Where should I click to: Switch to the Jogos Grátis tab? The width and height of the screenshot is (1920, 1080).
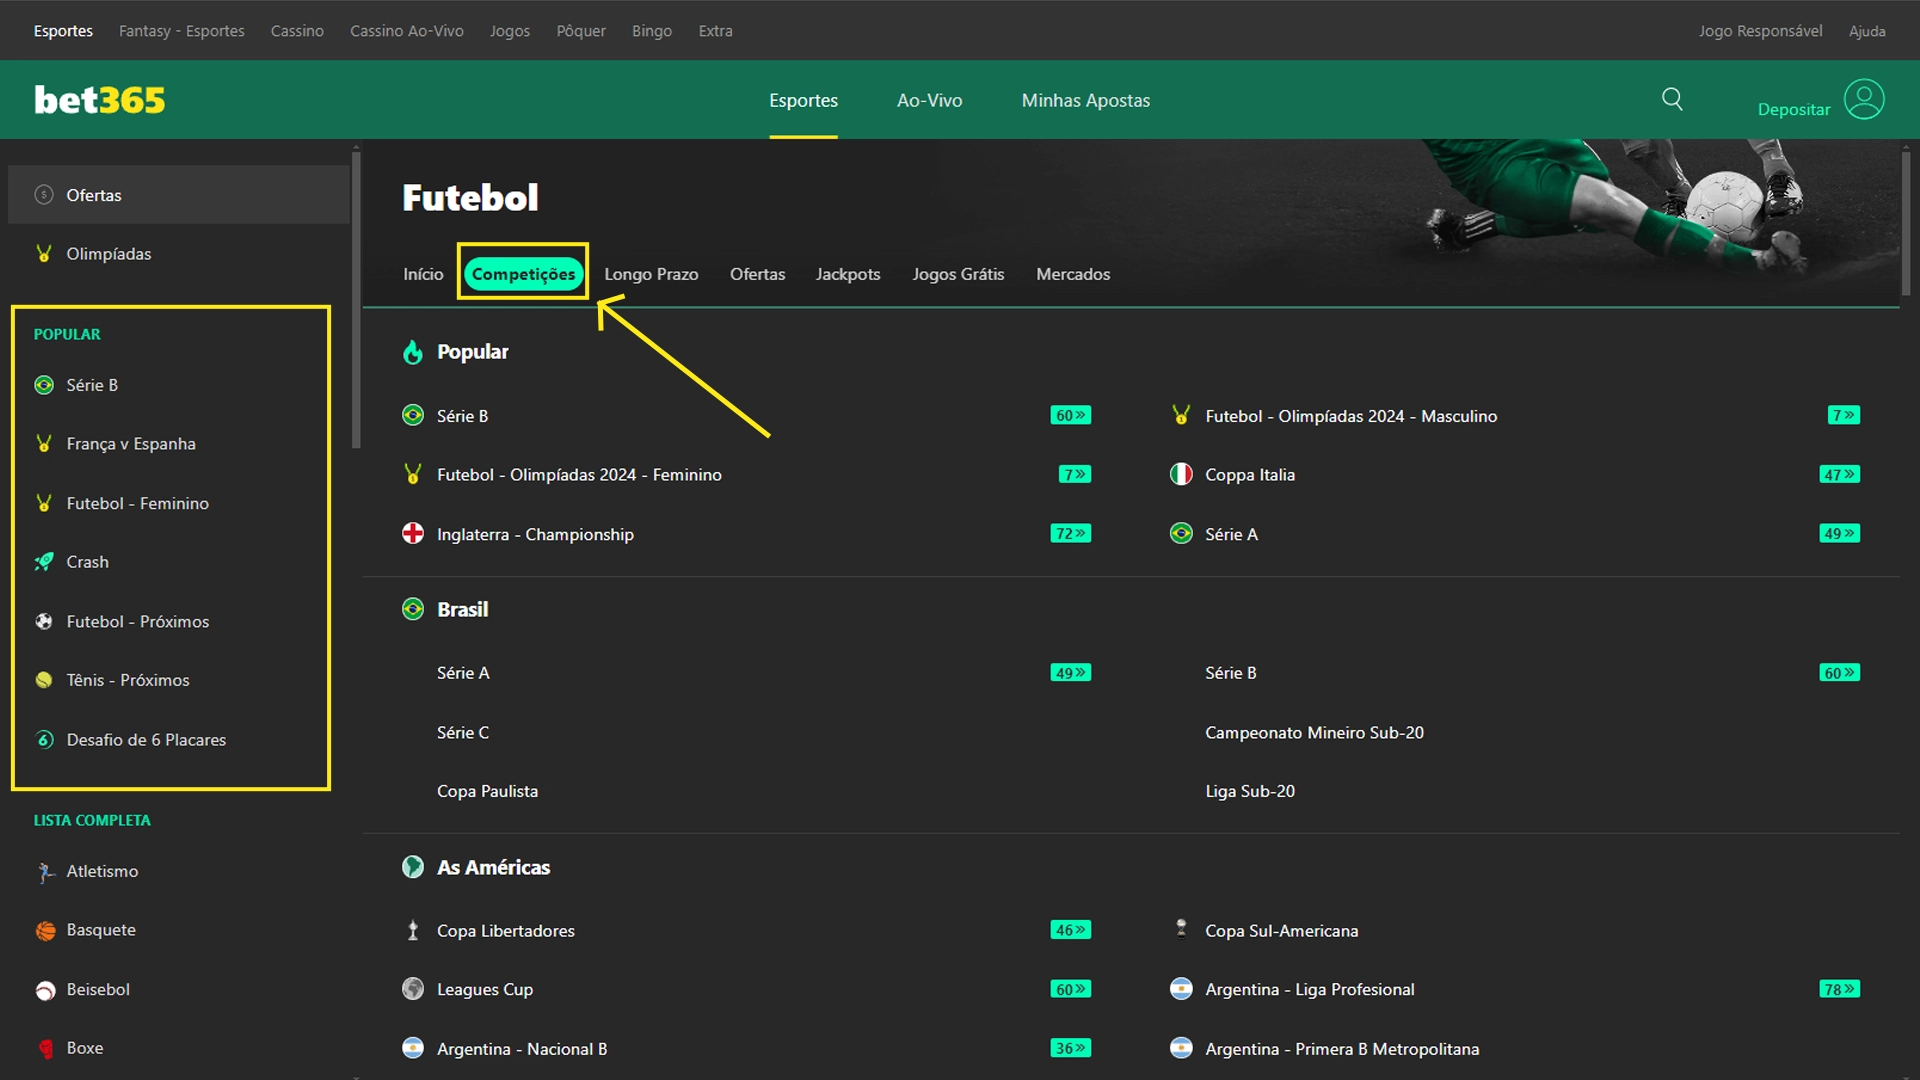958,274
